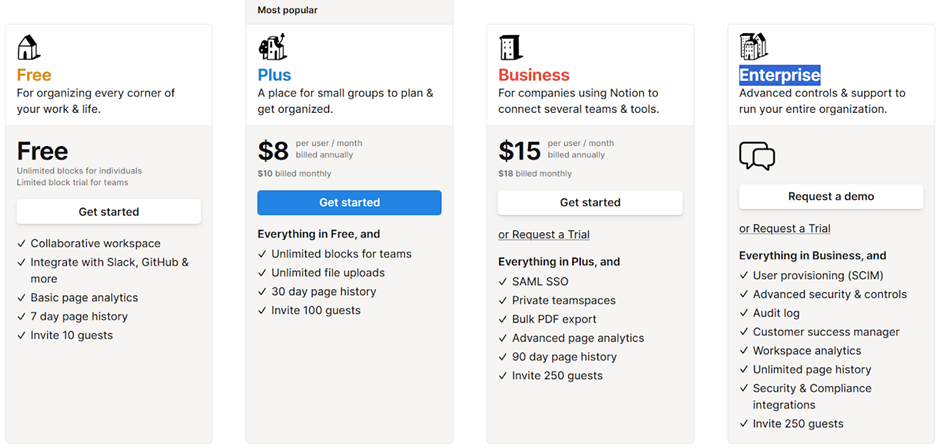Click the red Business plan title
This screenshot has height=448, width=940.
click(x=533, y=75)
